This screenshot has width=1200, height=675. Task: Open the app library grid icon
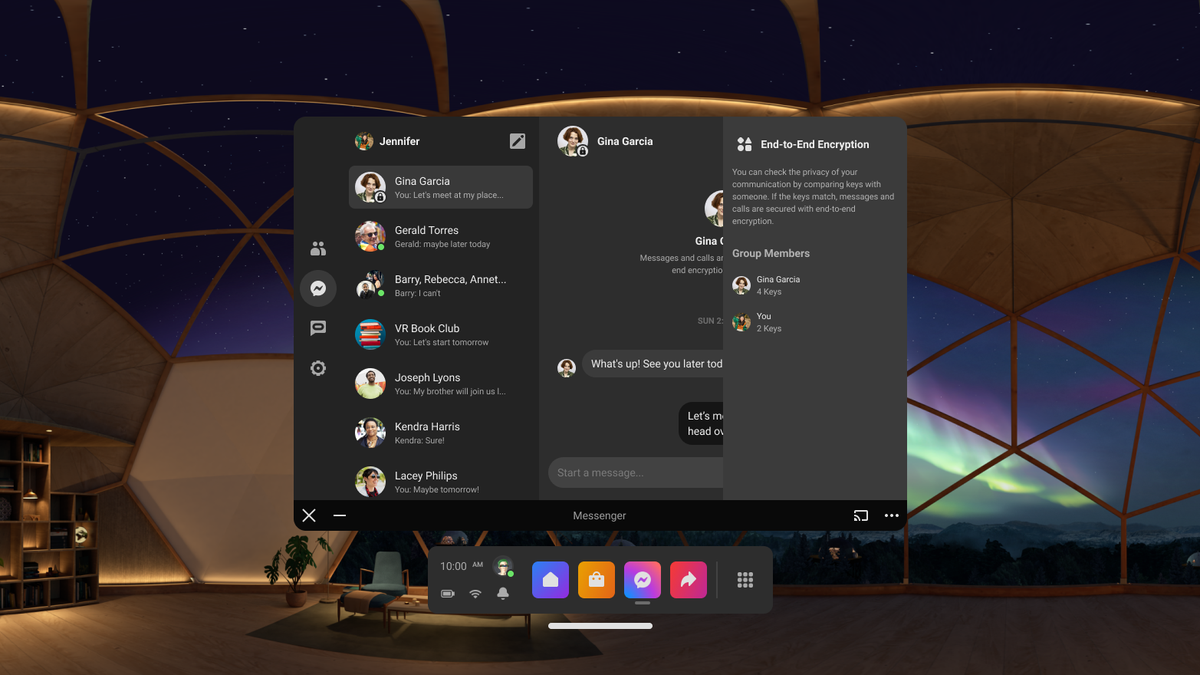(745, 579)
